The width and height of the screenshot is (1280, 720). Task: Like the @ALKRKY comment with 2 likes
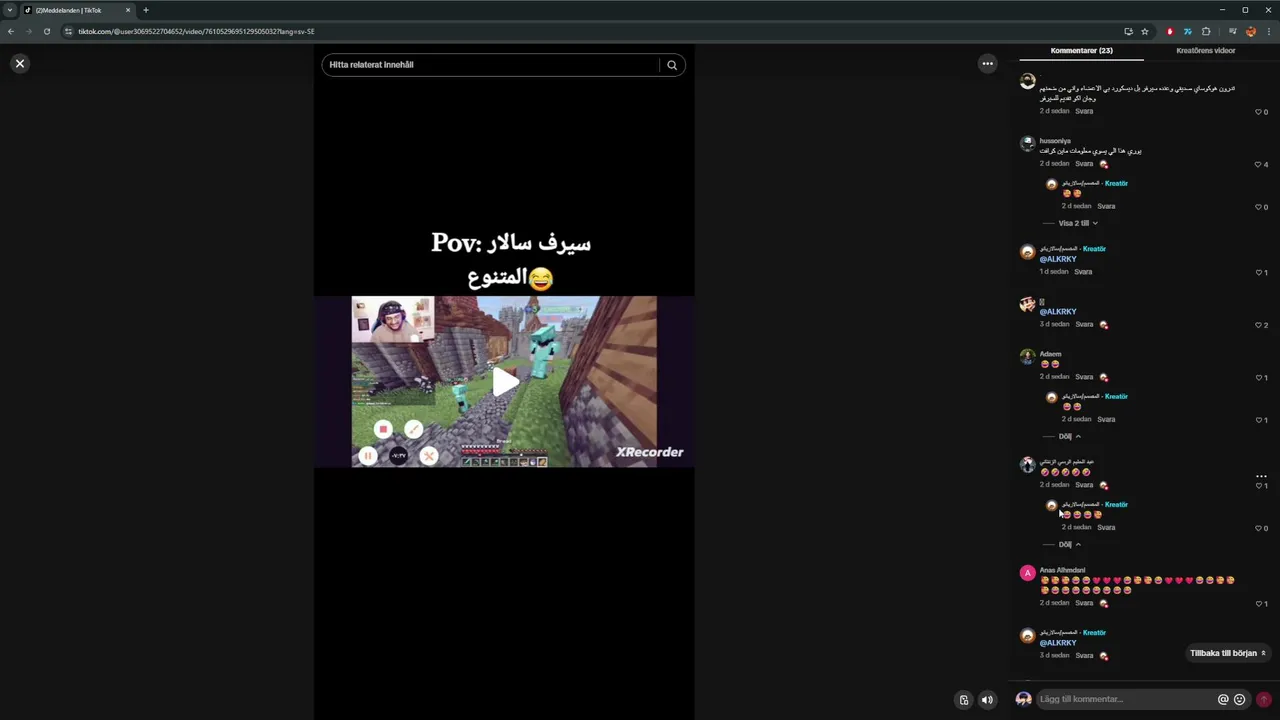coord(1258,325)
